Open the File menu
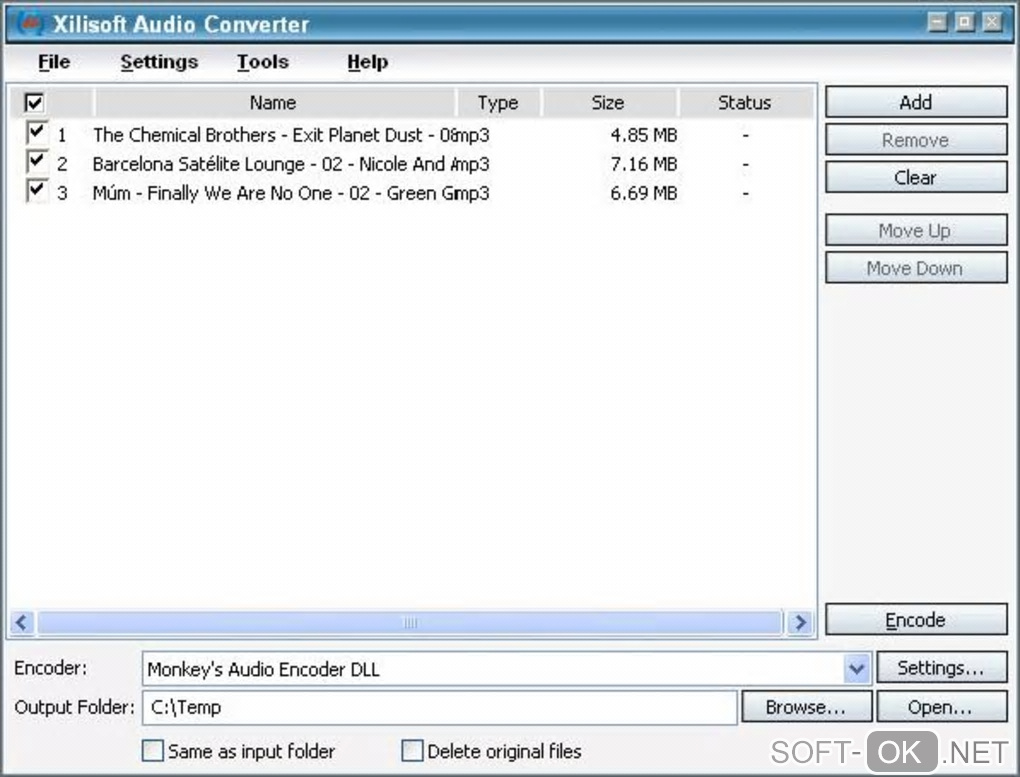This screenshot has height=777, width=1020. click(54, 62)
